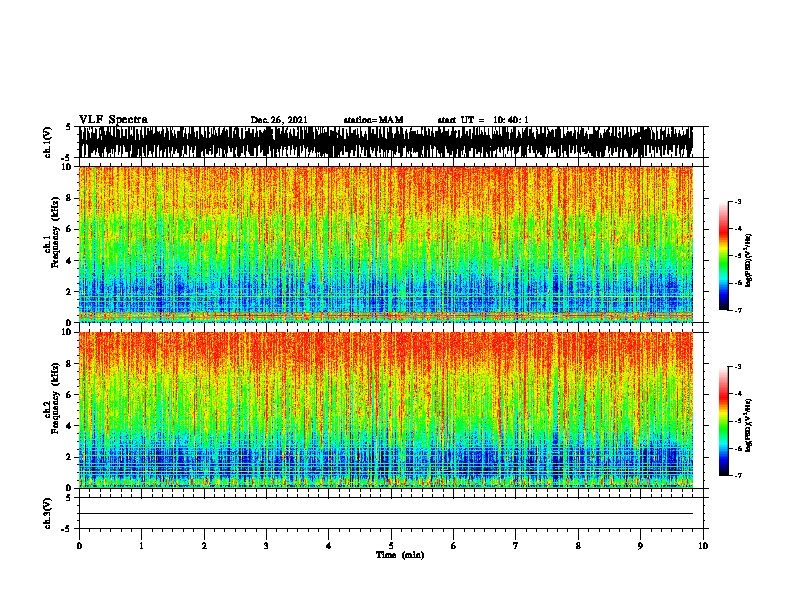Click the time axis tick label '0'
The height and width of the screenshot is (612, 792).
click(79, 546)
